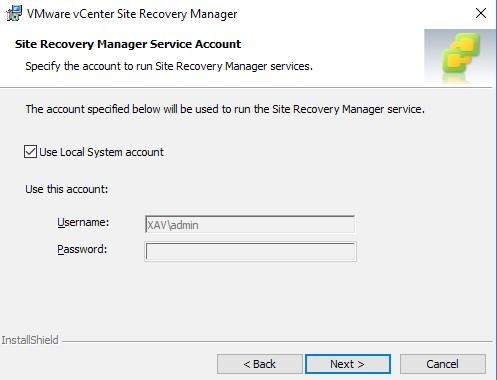Click the 'VMware vCenter Site Recovery Manager' window title
This screenshot has height=380, width=497.
(x=132, y=14)
